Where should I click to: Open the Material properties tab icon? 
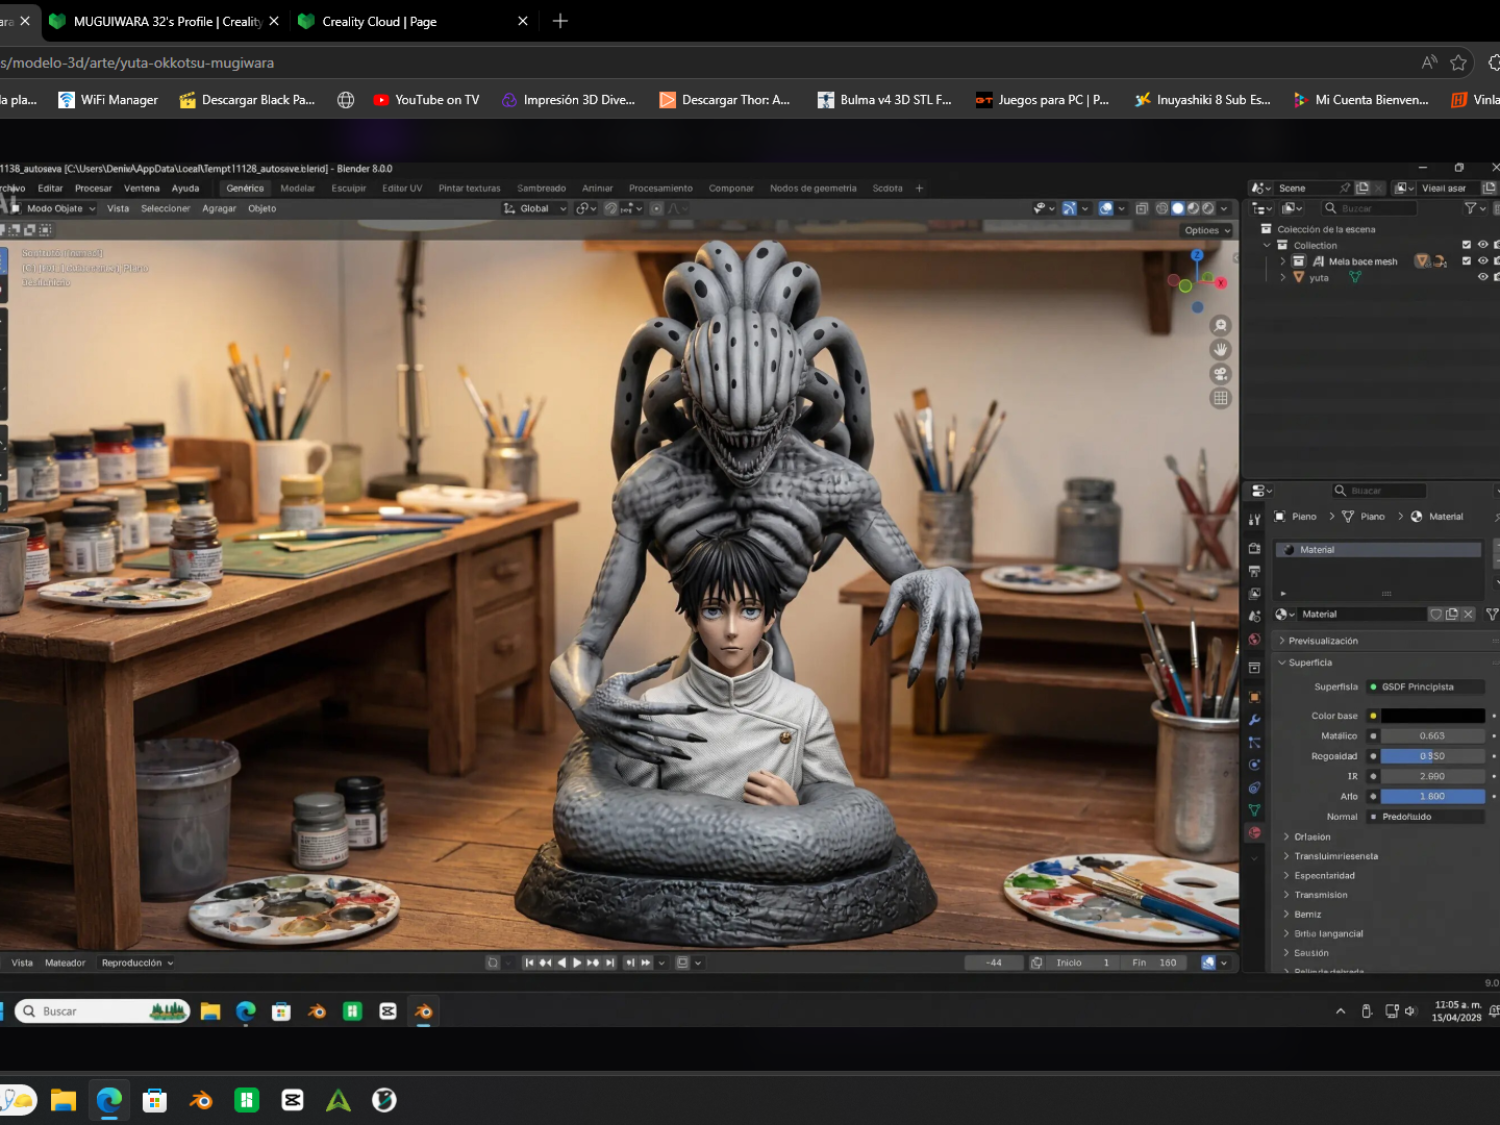(1255, 833)
